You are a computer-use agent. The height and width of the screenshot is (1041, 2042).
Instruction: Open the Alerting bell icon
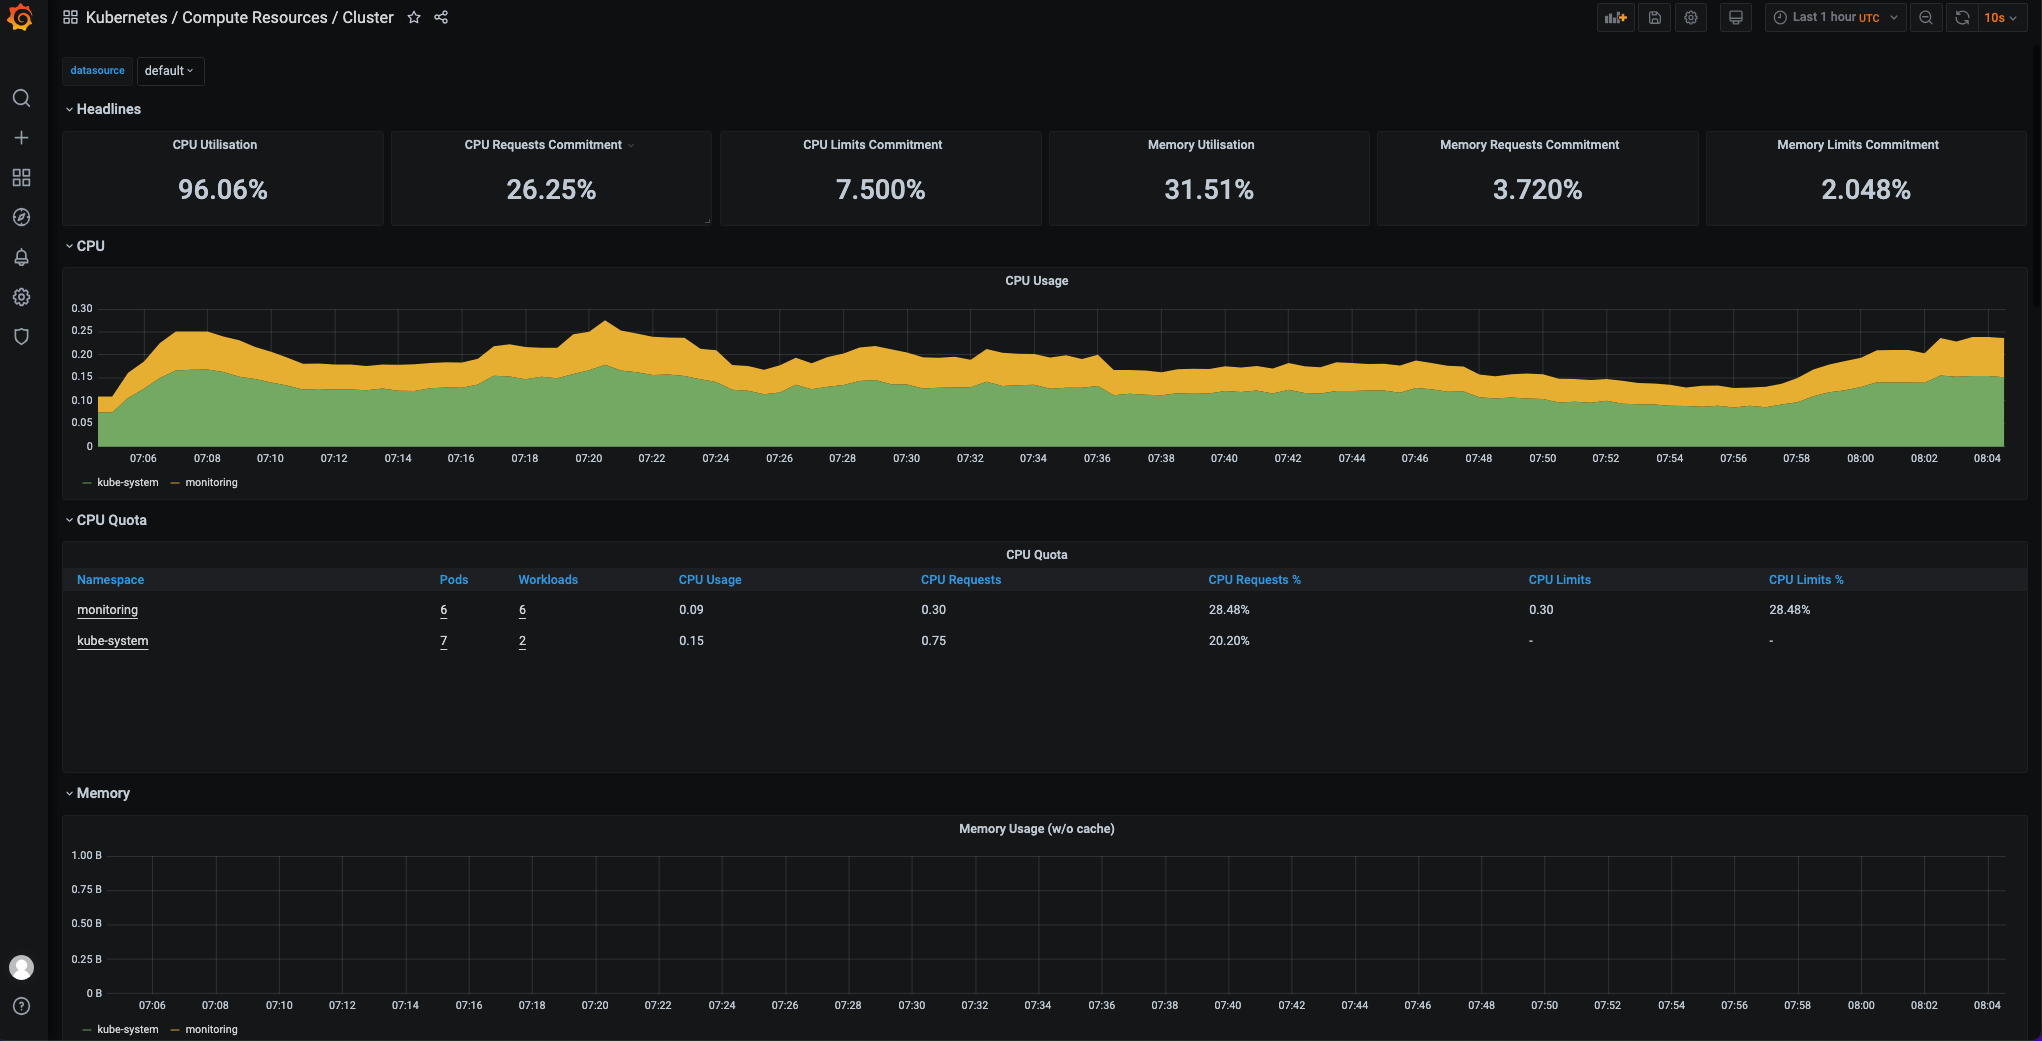[x=21, y=257]
